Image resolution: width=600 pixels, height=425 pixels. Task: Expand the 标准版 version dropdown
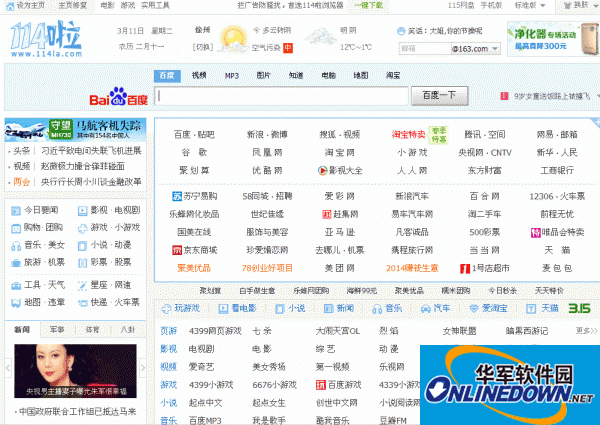(x=530, y=5)
